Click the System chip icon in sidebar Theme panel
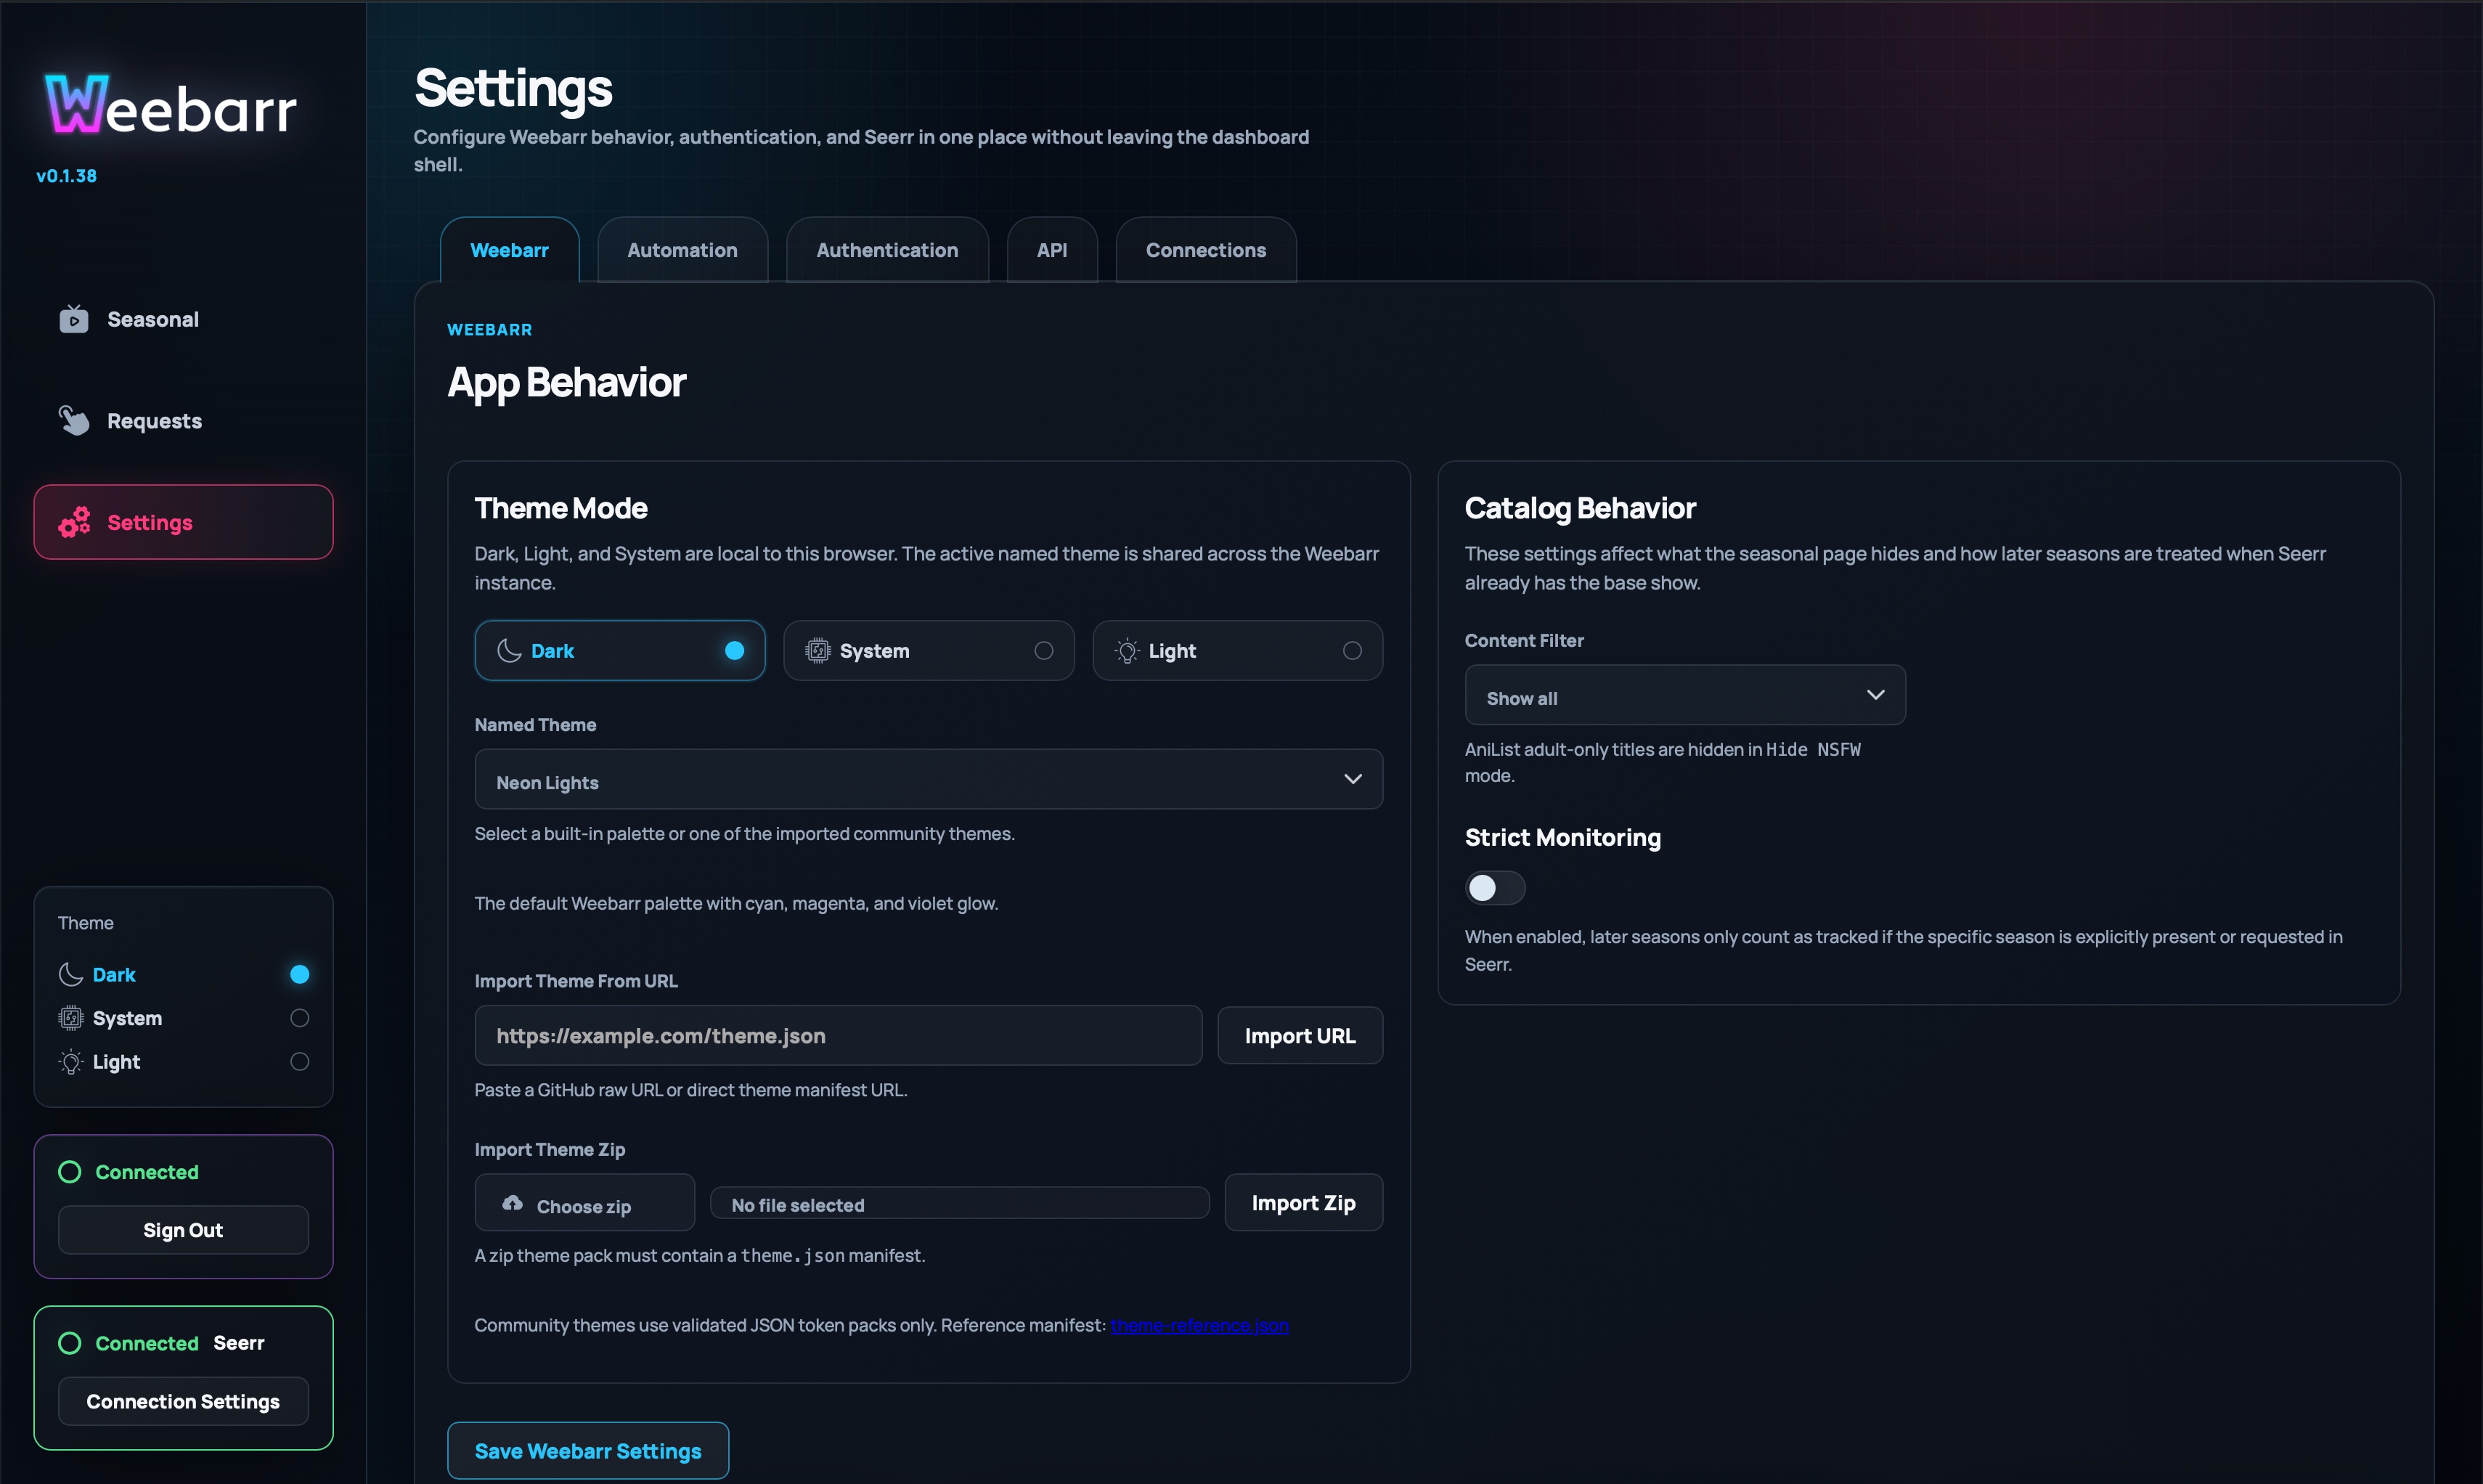Viewport: 2483px width, 1484px height. (70, 1018)
